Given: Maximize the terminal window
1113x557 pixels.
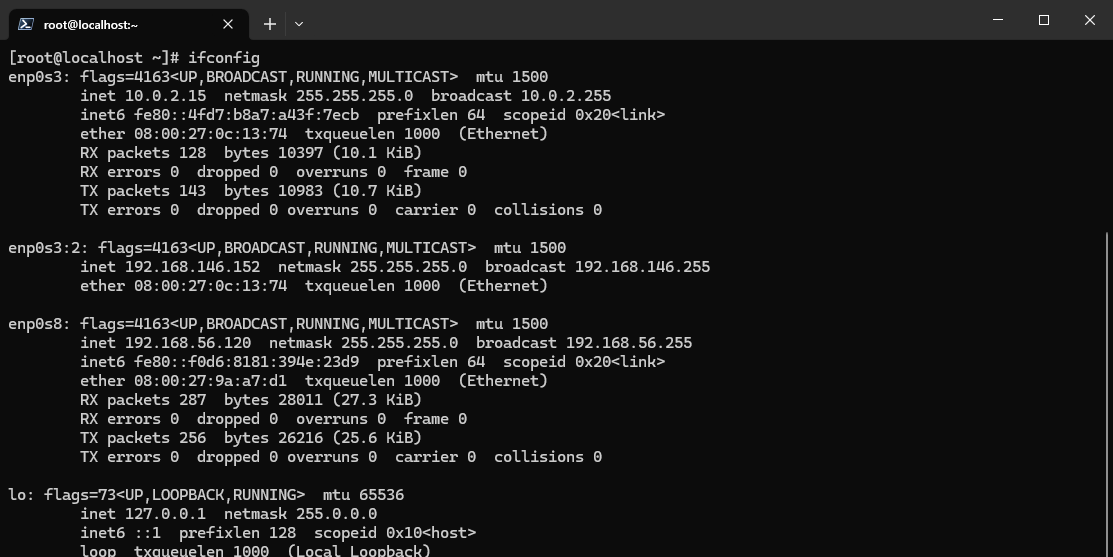Looking at the screenshot, I should point(1043,20).
